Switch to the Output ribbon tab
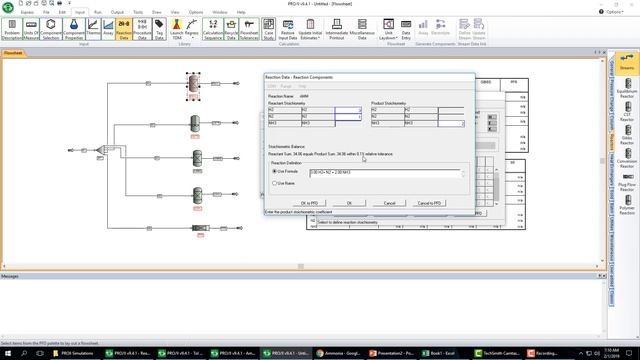Image resolution: width=640 pixels, height=360 pixels. click(x=117, y=12)
